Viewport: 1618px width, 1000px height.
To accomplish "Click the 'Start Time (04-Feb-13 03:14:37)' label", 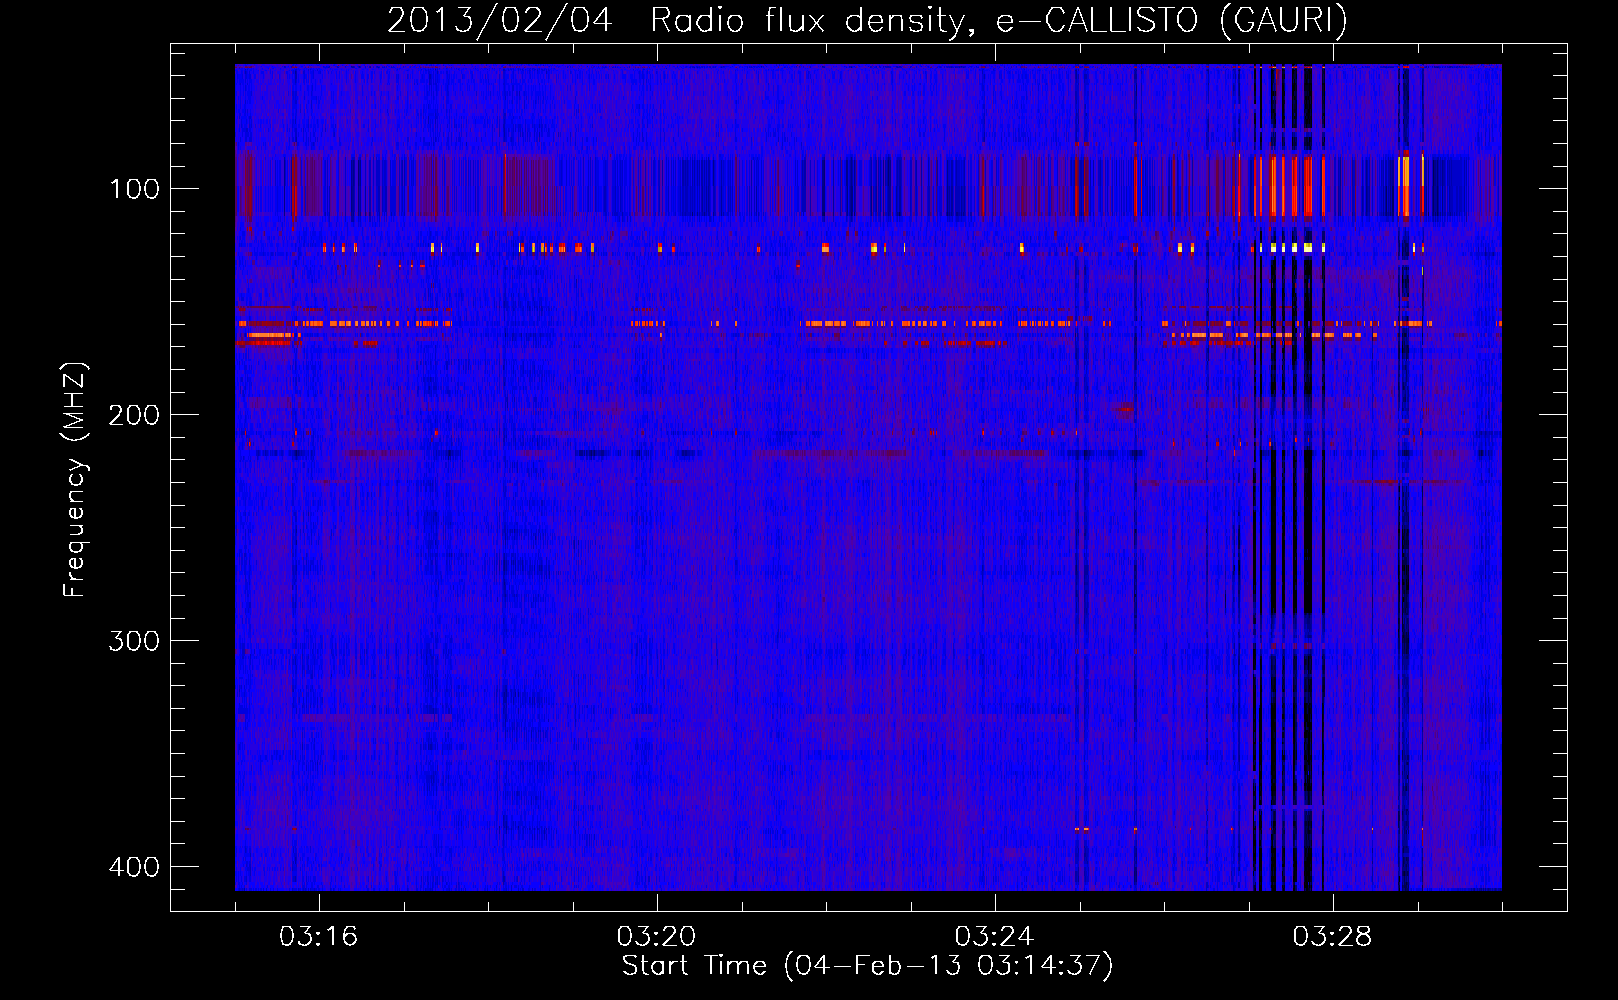I will [x=867, y=966].
